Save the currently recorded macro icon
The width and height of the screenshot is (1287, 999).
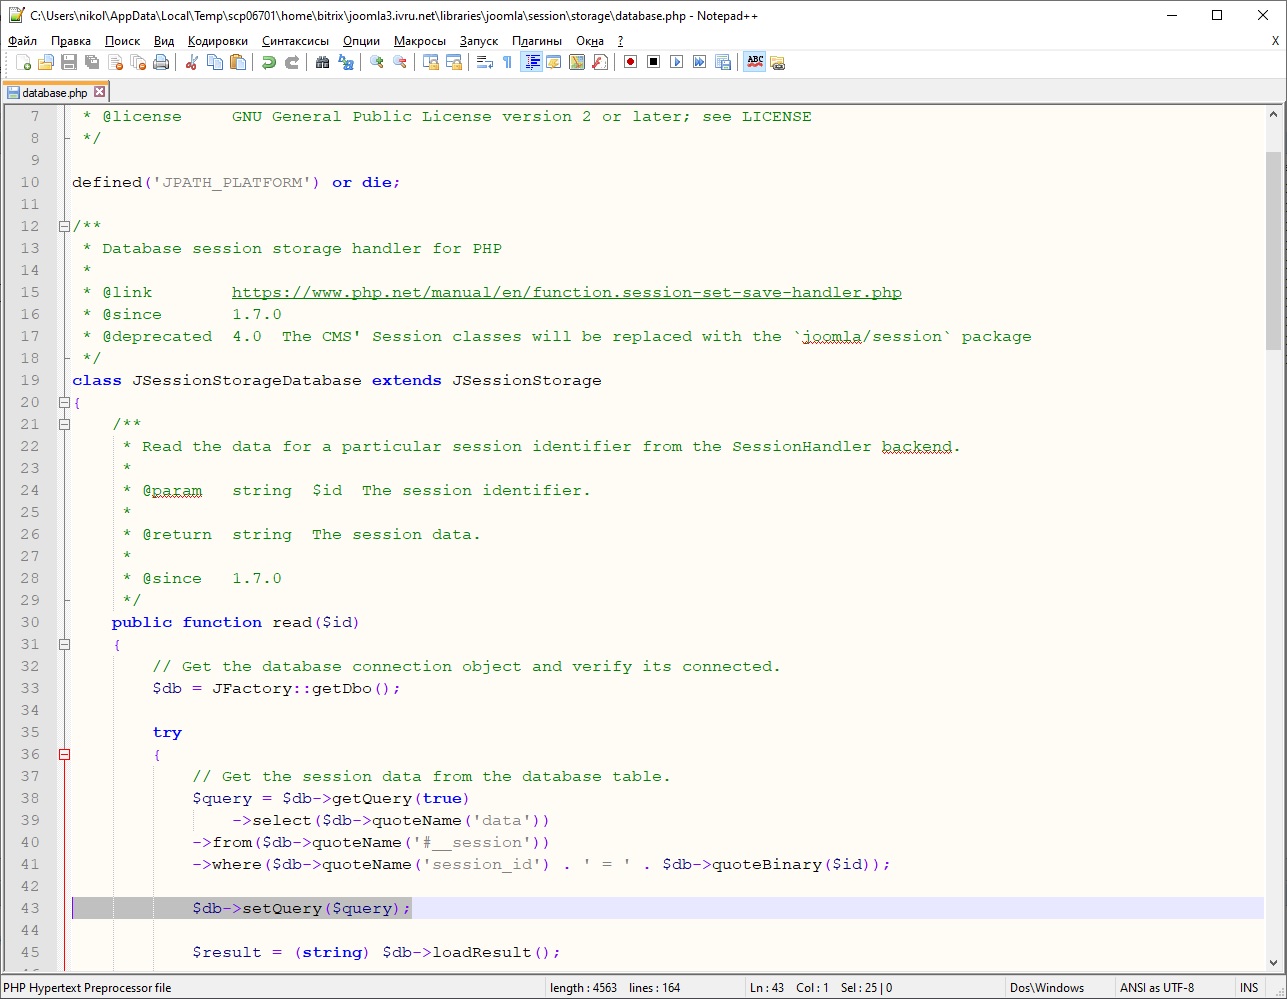pyautogui.click(x=723, y=62)
